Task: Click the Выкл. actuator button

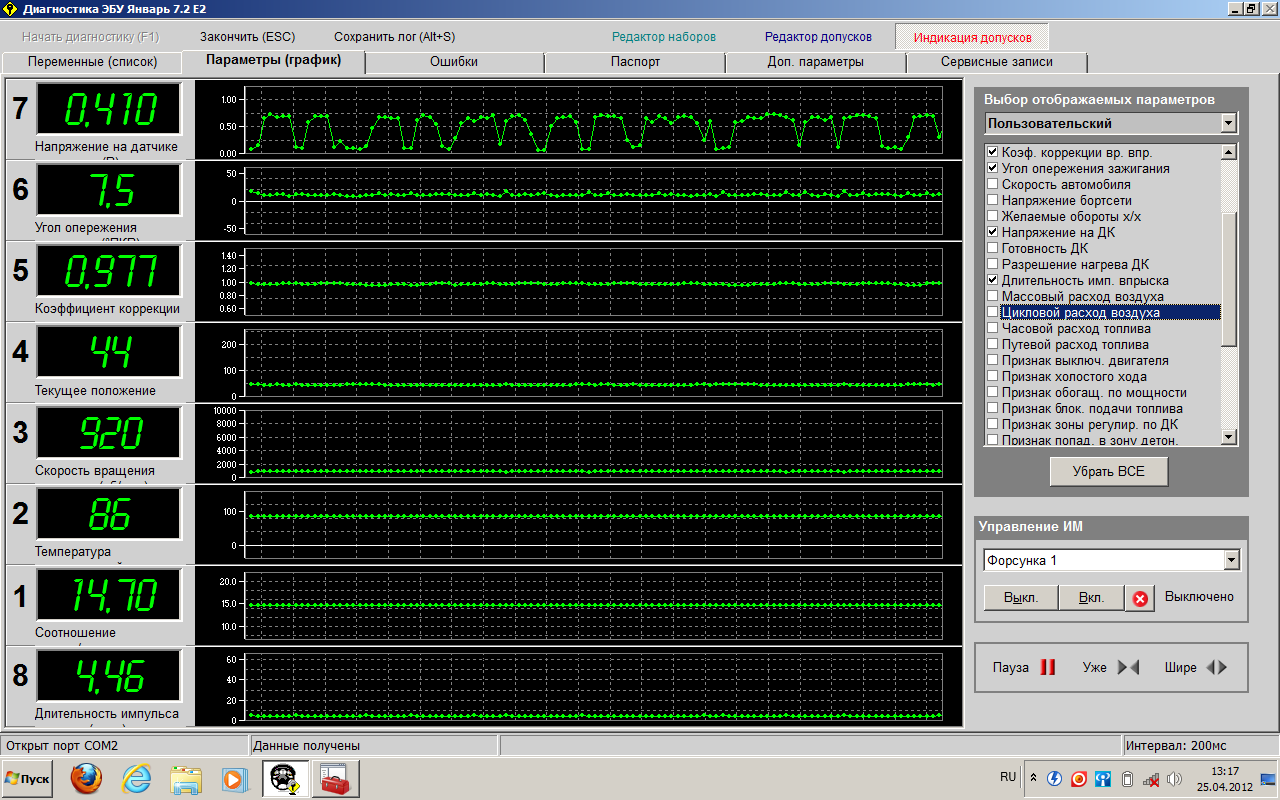Action: [x=1021, y=598]
